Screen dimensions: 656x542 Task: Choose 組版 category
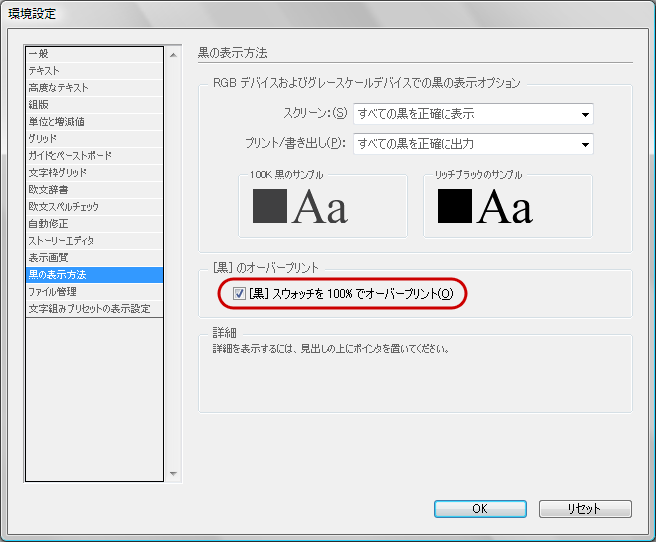(x=94, y=105)
